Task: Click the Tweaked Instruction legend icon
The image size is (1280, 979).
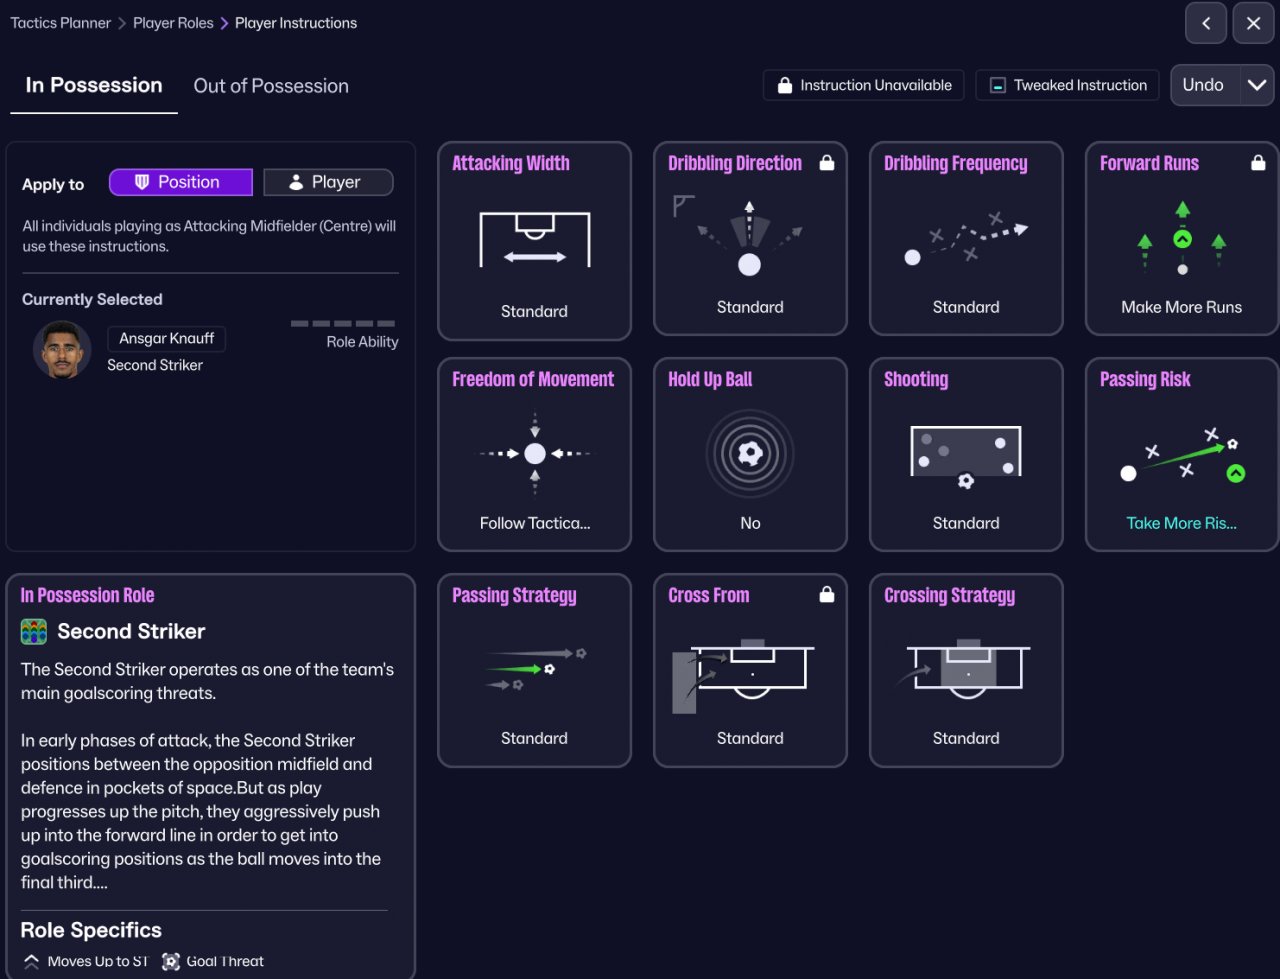Action: (x=997, y=86)
